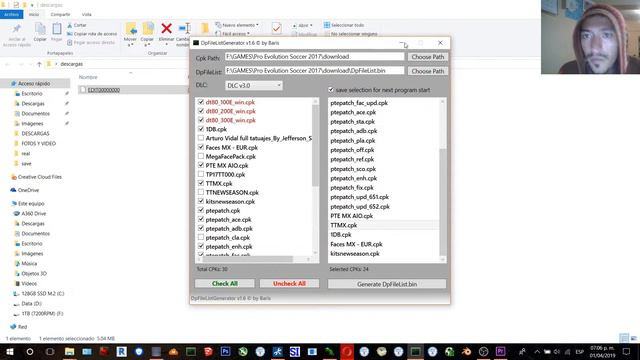Check MegaFacePack.cpk checkbox
640x360 pixels.
pyautogui.click(x=200, y=156)
